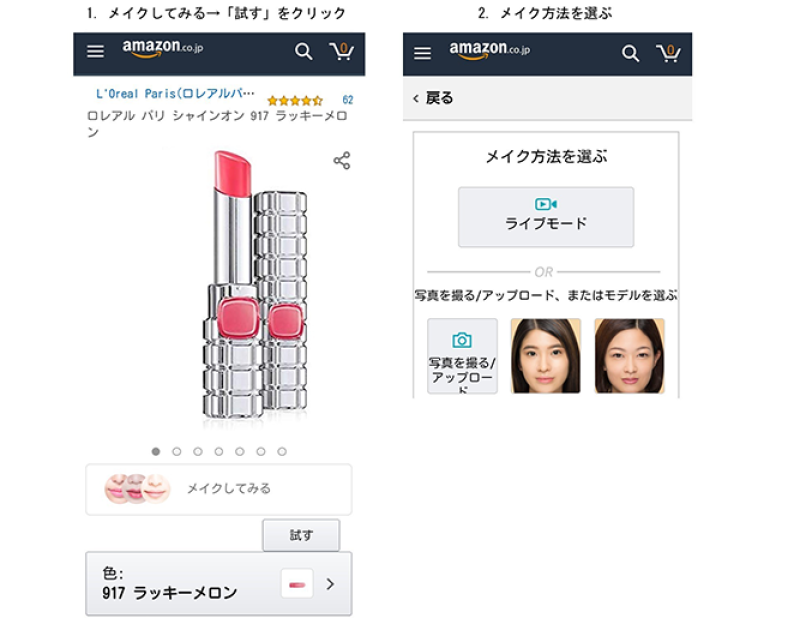The width and height of the screenshot is (812, 630).
Task: Click the 試す button to try the makeup
Action: point(302,535)
